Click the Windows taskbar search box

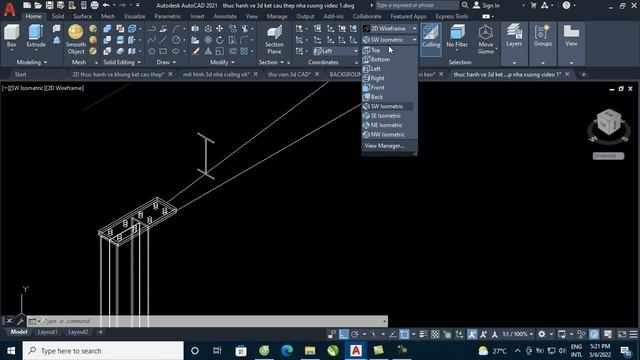point(103,351)
